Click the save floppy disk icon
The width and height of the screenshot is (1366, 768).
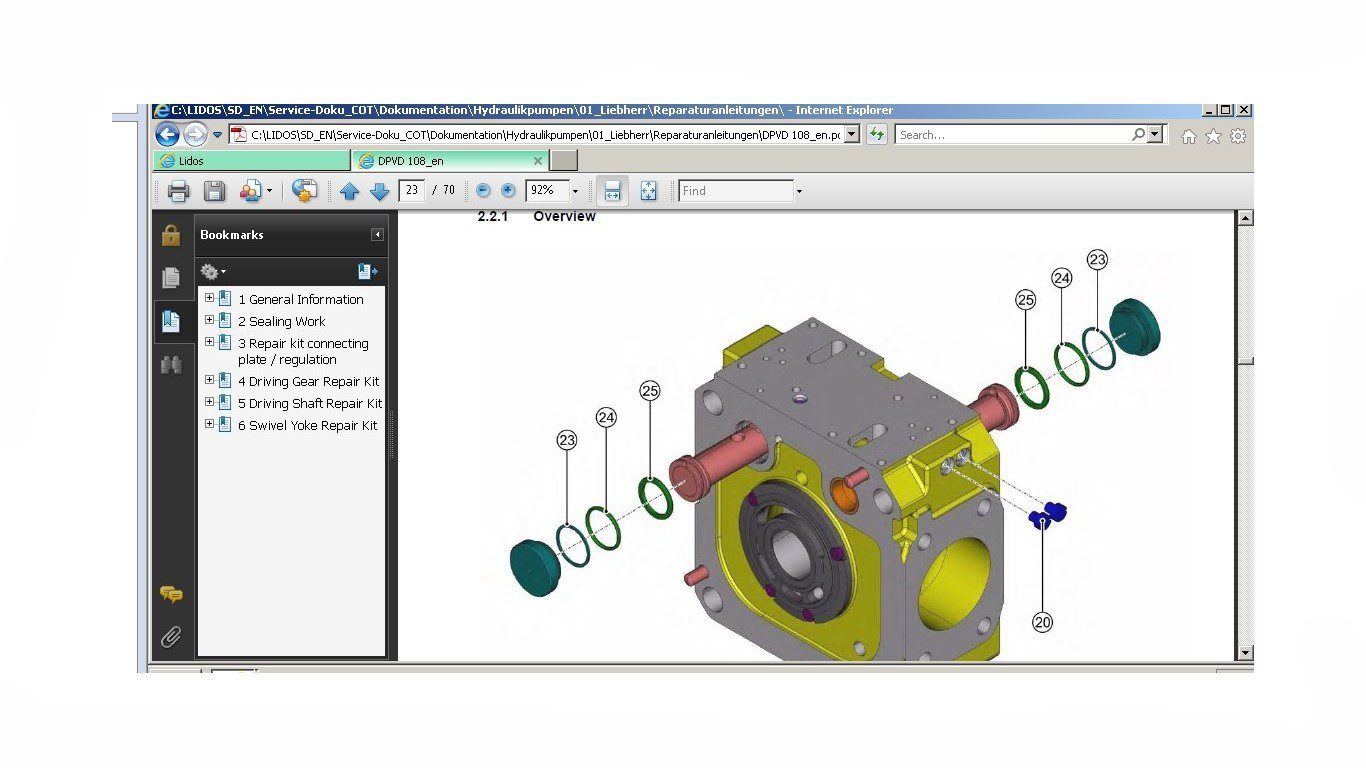[214, 191]
